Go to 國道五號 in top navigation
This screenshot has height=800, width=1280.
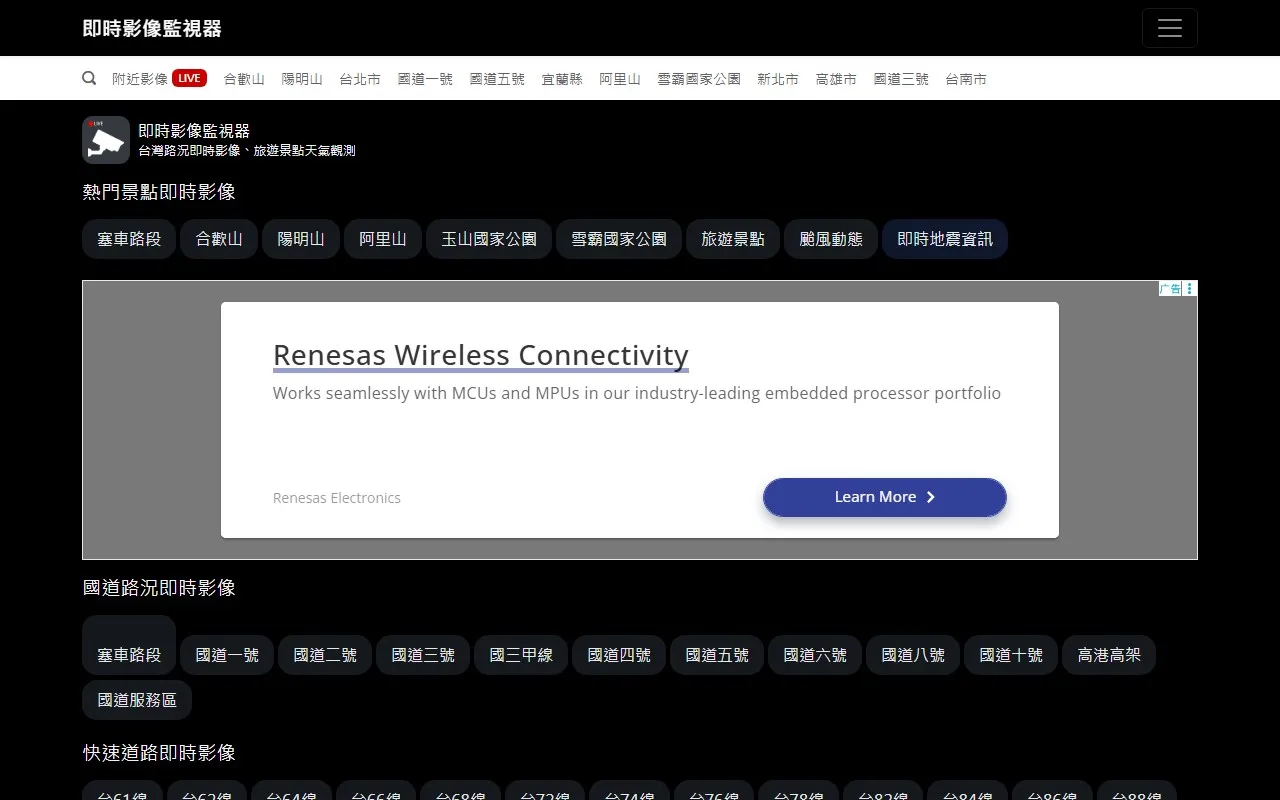tap(497, 79)
